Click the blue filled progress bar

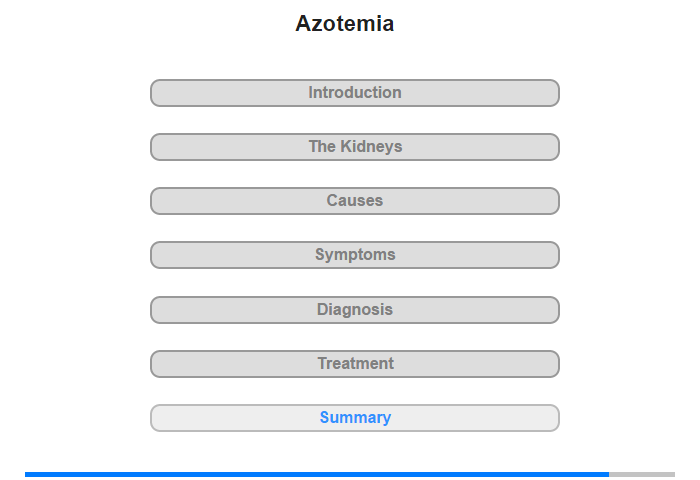(x=316, y=474)
